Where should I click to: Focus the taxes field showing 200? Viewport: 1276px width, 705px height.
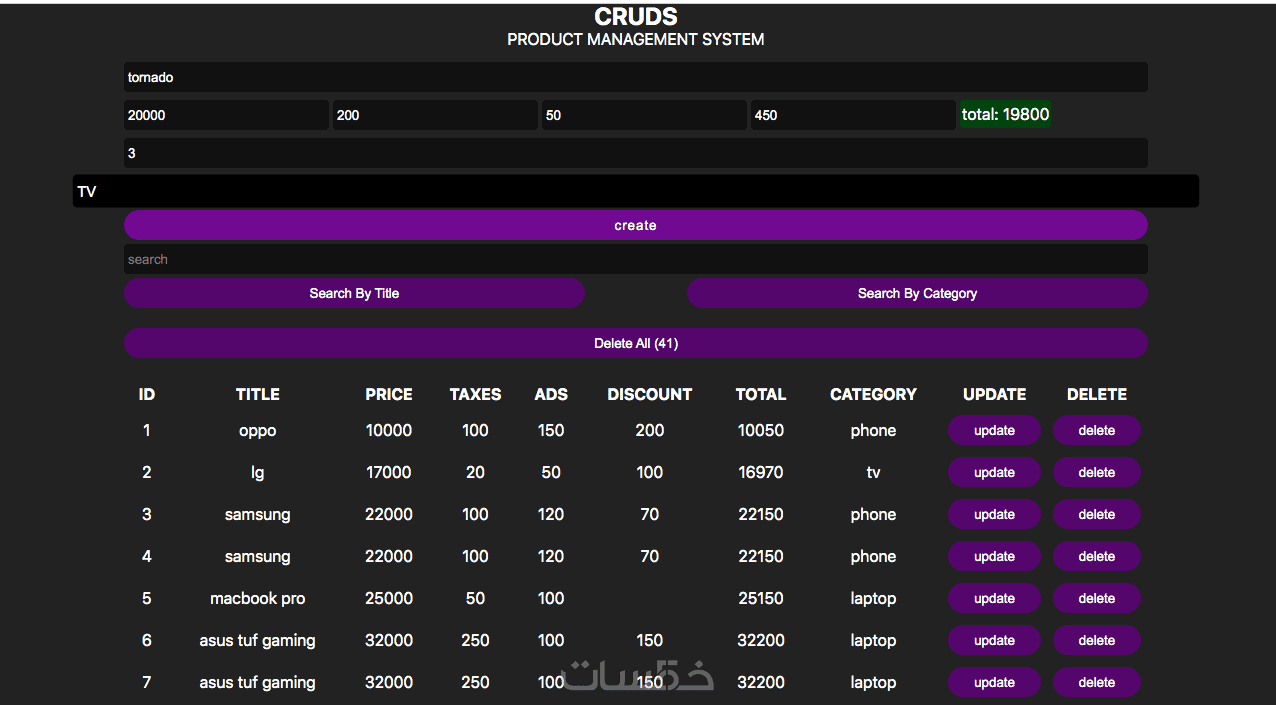(435, 115)
